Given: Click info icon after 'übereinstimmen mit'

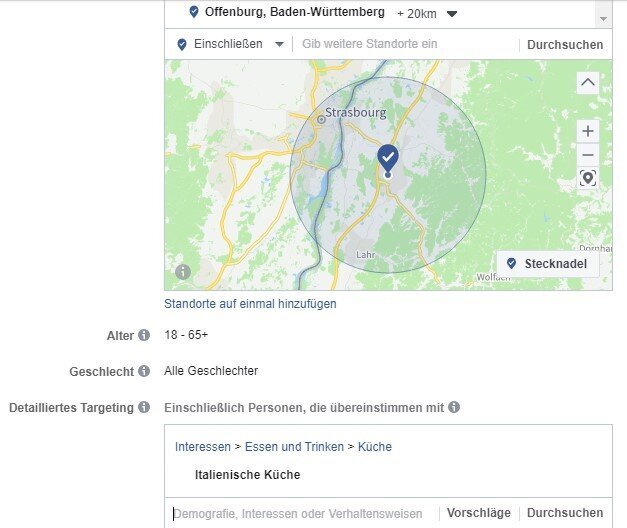Looking at the screenshot, I should tap(454, 407).
